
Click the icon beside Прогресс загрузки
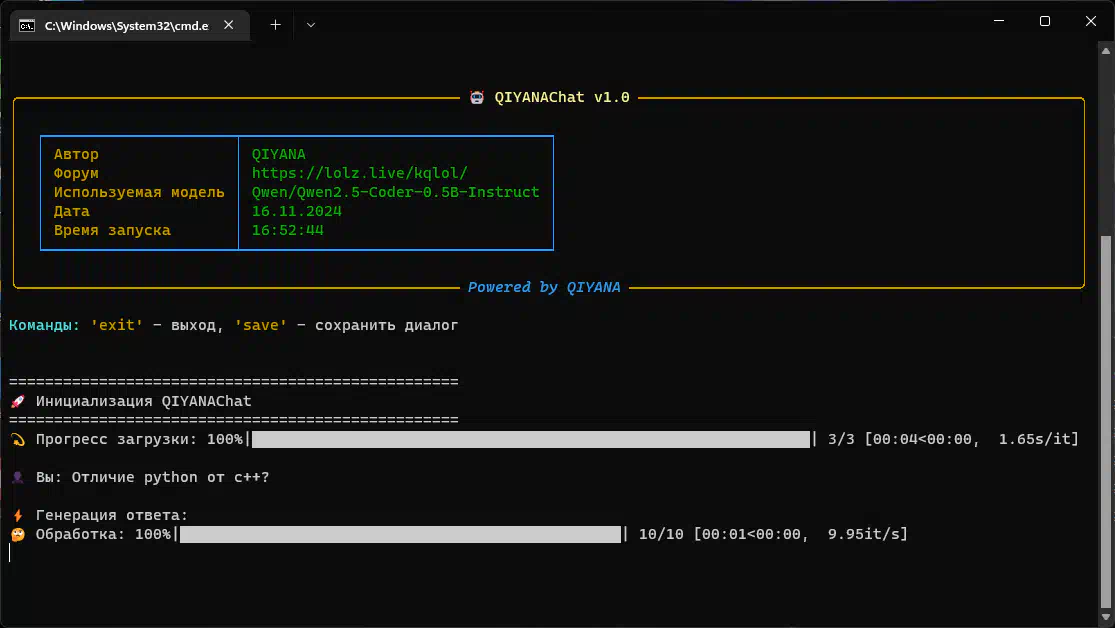point(18,440)
